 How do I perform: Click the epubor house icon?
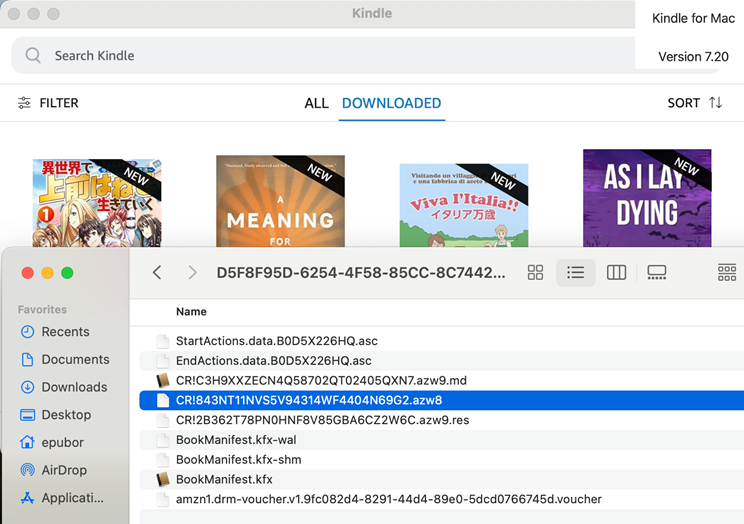click(28, 442)
